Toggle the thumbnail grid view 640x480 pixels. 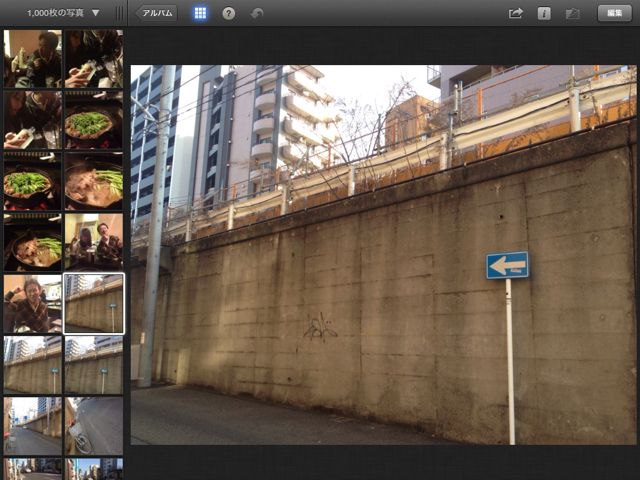coord(200,13)
